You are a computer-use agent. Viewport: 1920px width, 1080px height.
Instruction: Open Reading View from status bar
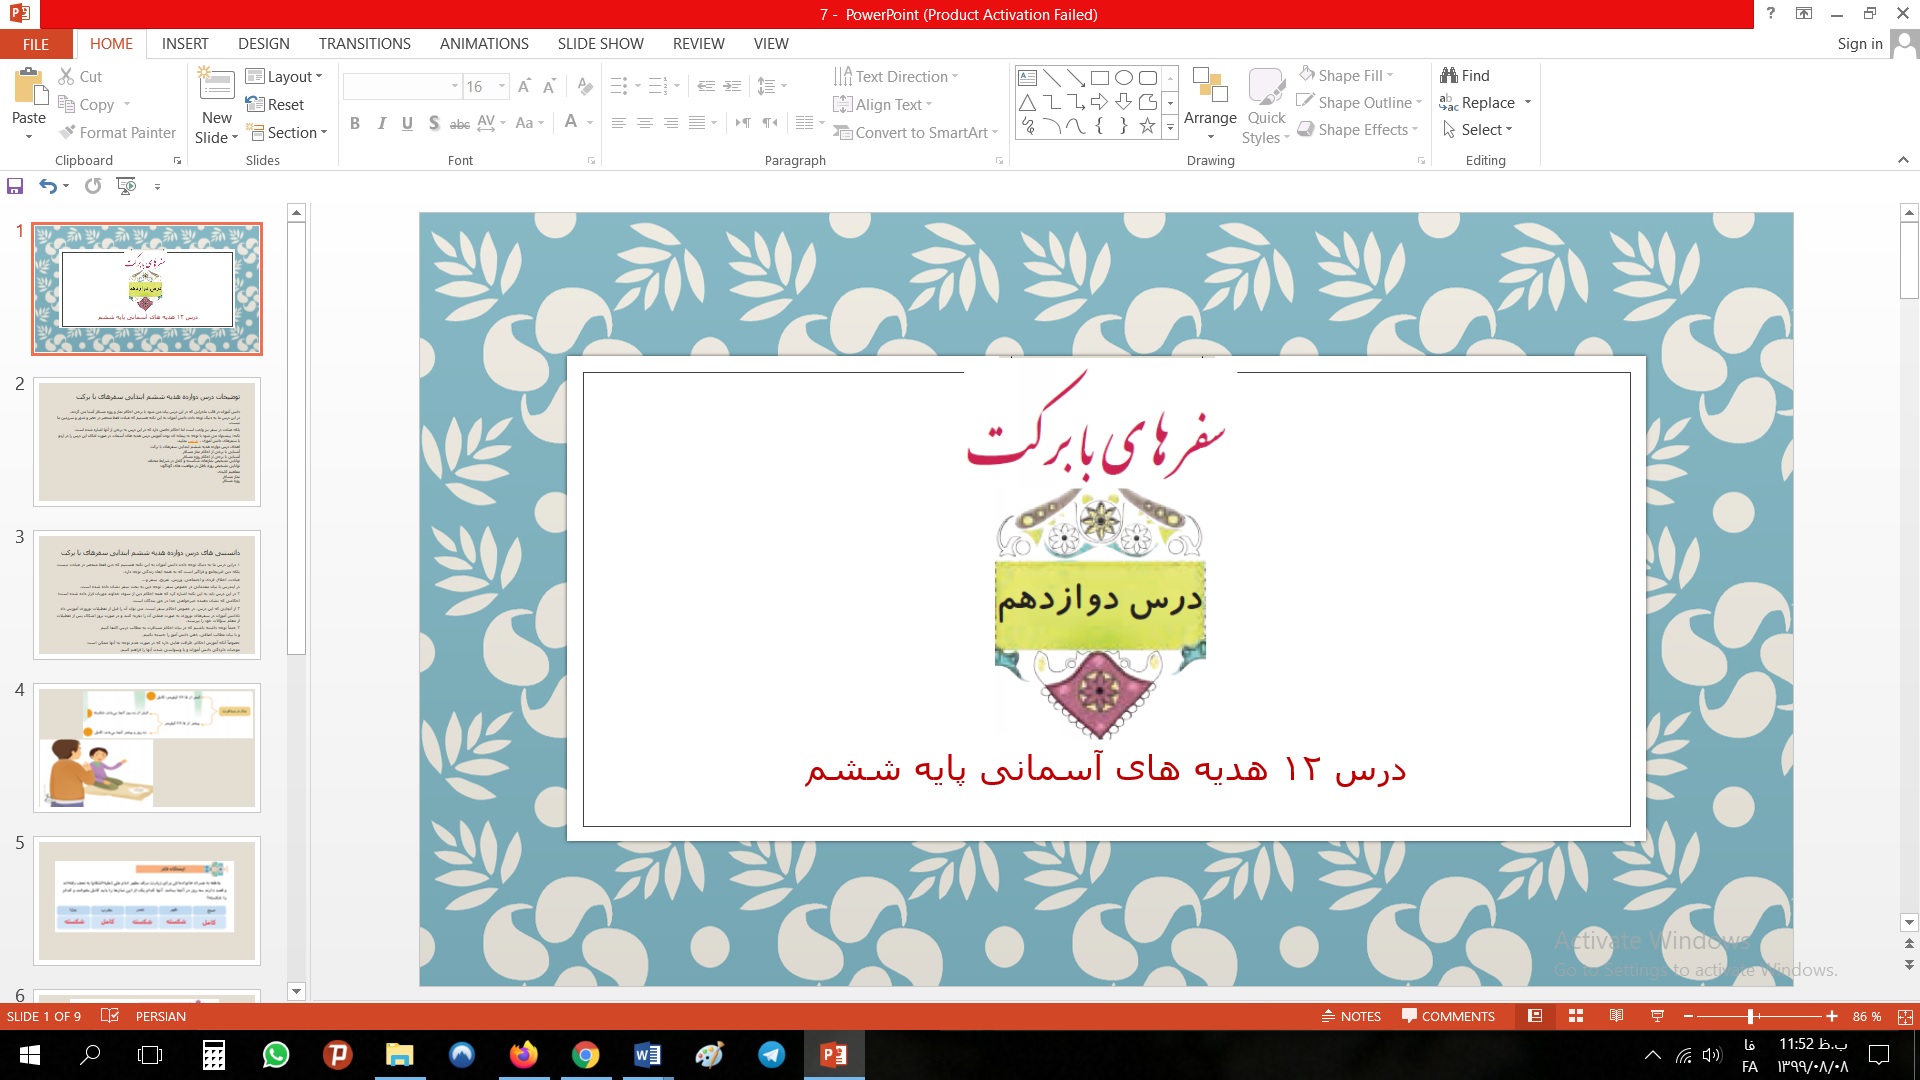click(1616, 1016)
